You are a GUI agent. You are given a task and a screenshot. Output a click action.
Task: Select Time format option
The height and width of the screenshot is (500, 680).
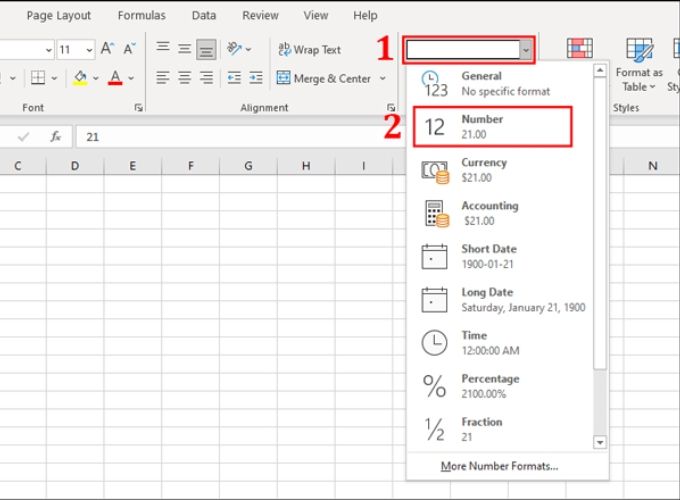pyautogui.click(x=499, y=343)
